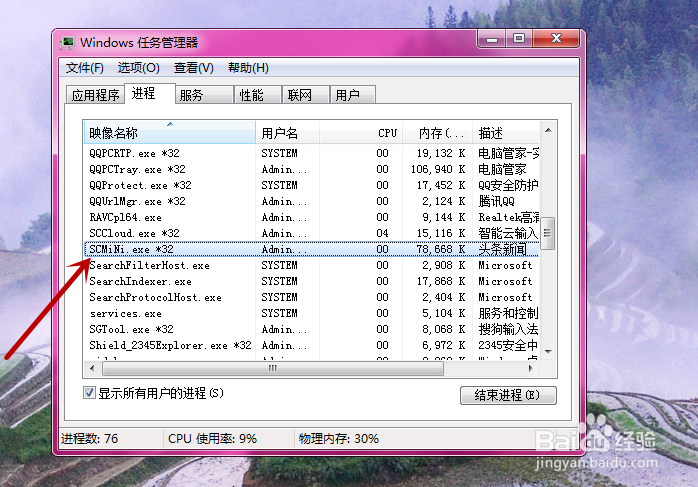The width and height of the screenshot is (698, 487).
Task: Click the 结束进程(E) button
Action: pos(508,395)
